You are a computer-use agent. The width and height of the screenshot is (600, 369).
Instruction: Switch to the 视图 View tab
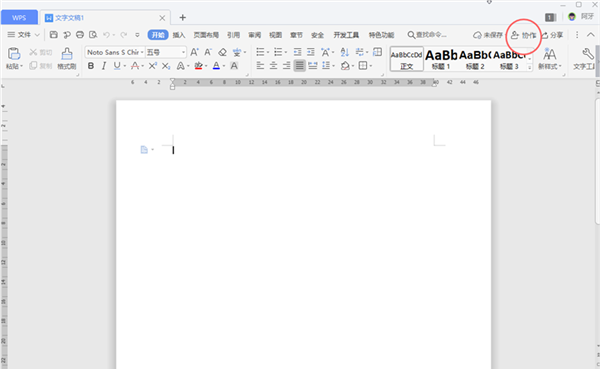(276, 35)
